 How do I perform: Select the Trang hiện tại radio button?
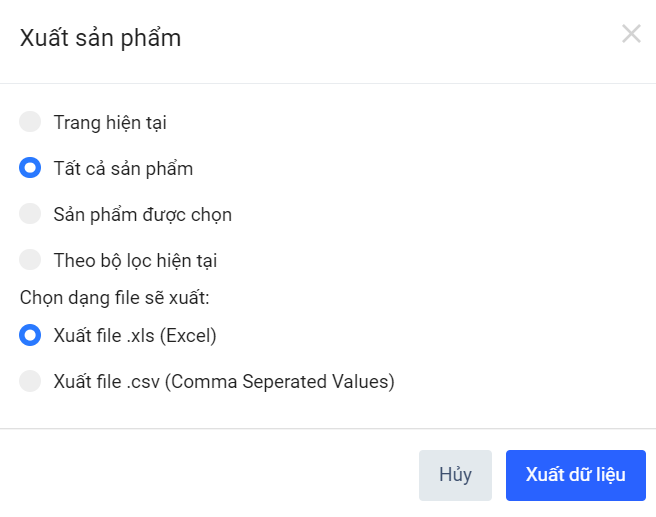point(30,122)
